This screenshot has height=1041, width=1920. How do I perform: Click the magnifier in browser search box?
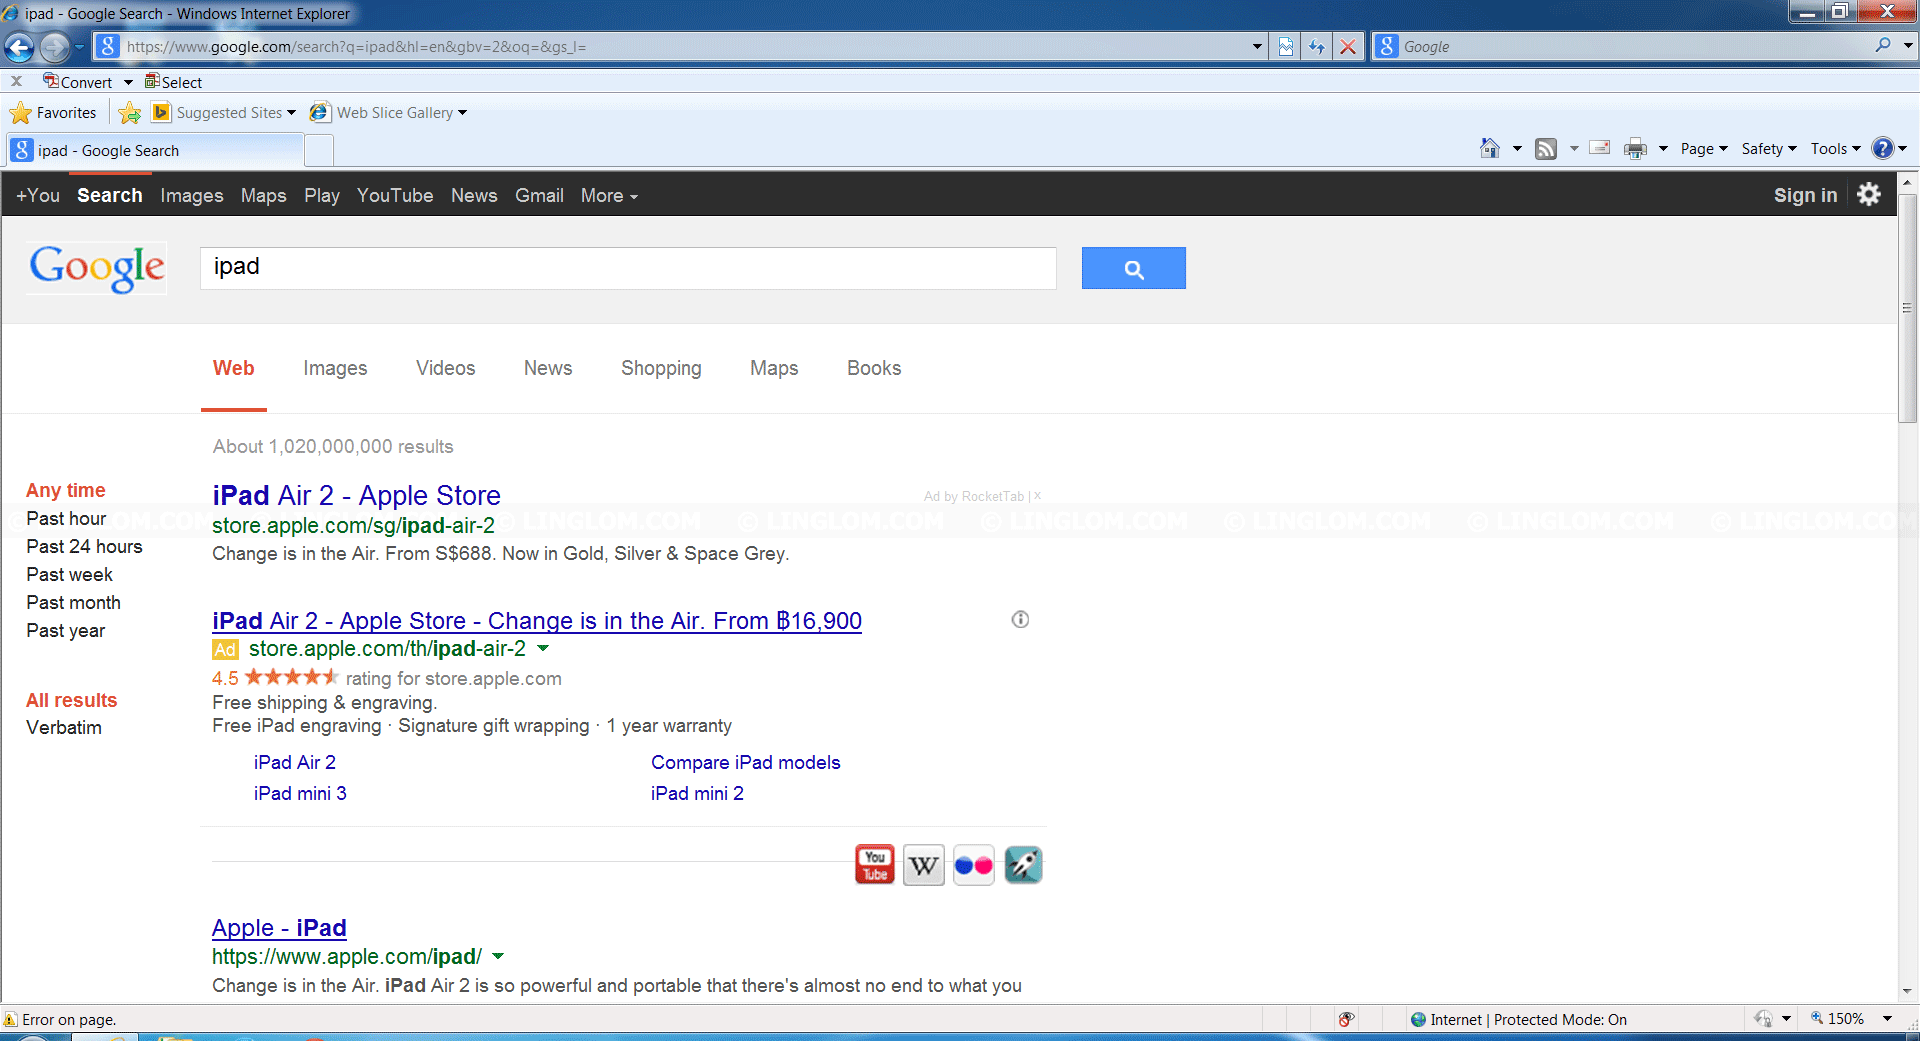pyautogui.click(x=1883, y=45)
